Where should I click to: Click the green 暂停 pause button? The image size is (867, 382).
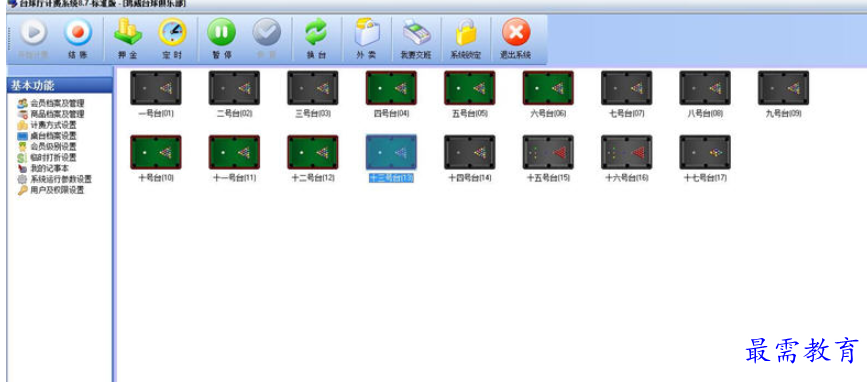click(222, 32)
